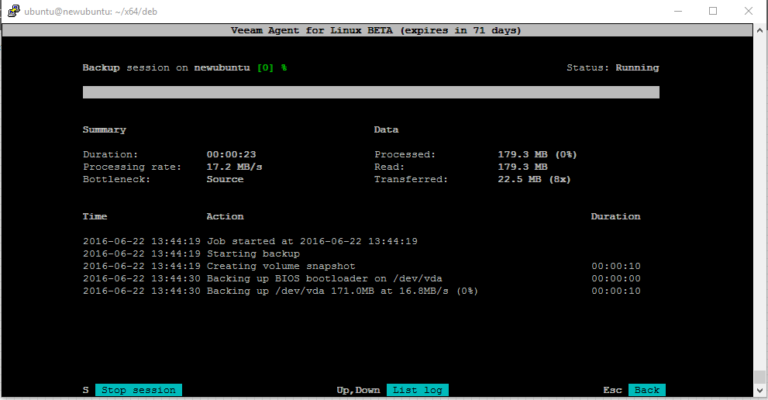The image size is (768, 400).
Task: Click the Processed value 179.3 MB (0%)
Action: pos(537,154)
